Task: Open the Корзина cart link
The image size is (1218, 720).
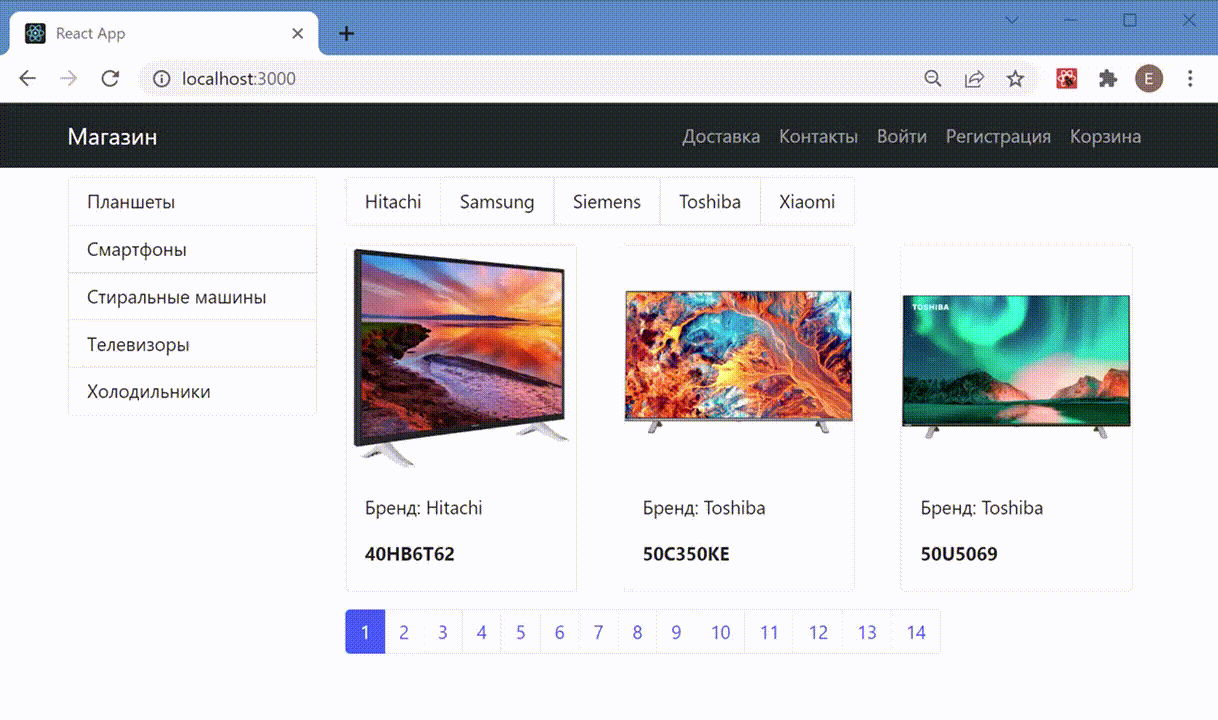Action: coord(1105,137)
